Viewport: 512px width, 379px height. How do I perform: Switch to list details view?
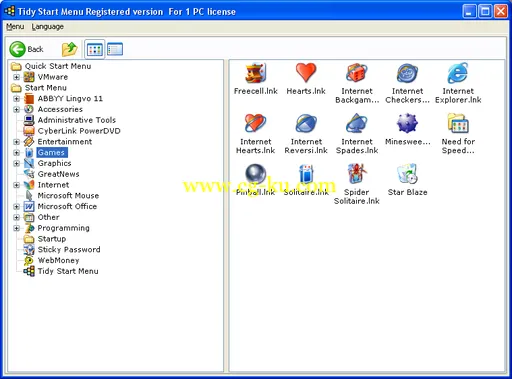[x=115, y=50]
